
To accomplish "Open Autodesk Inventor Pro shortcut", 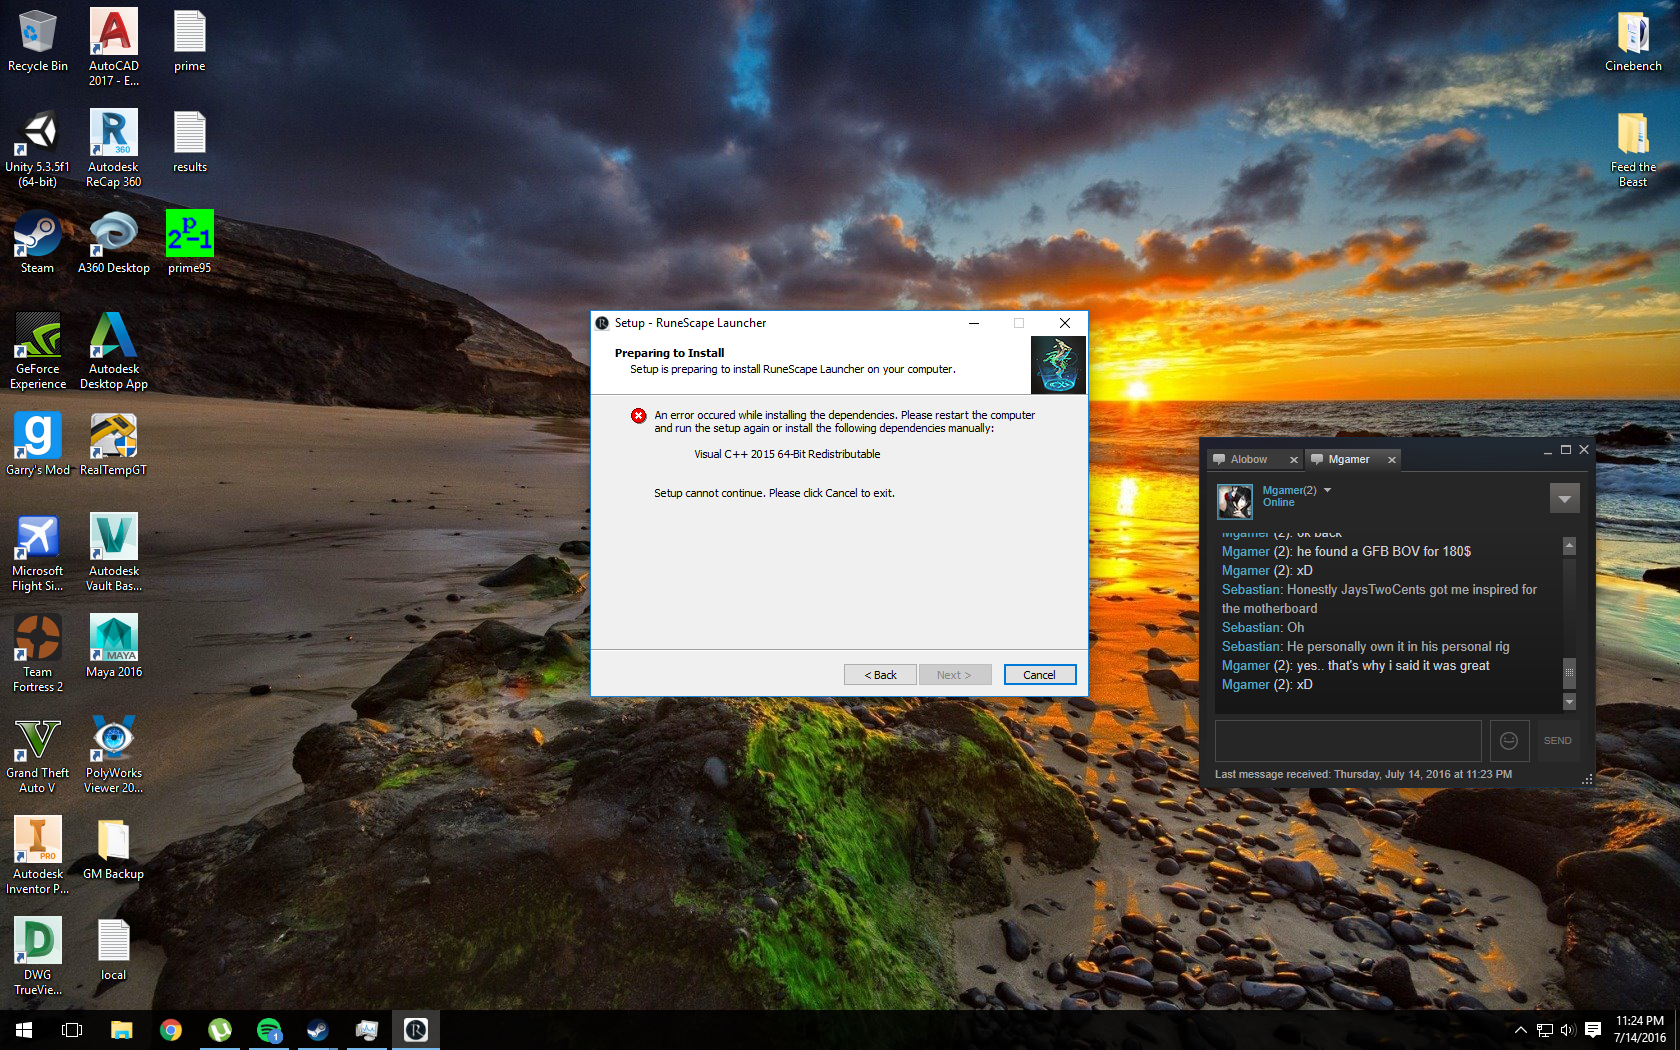I will click(38, 856).
